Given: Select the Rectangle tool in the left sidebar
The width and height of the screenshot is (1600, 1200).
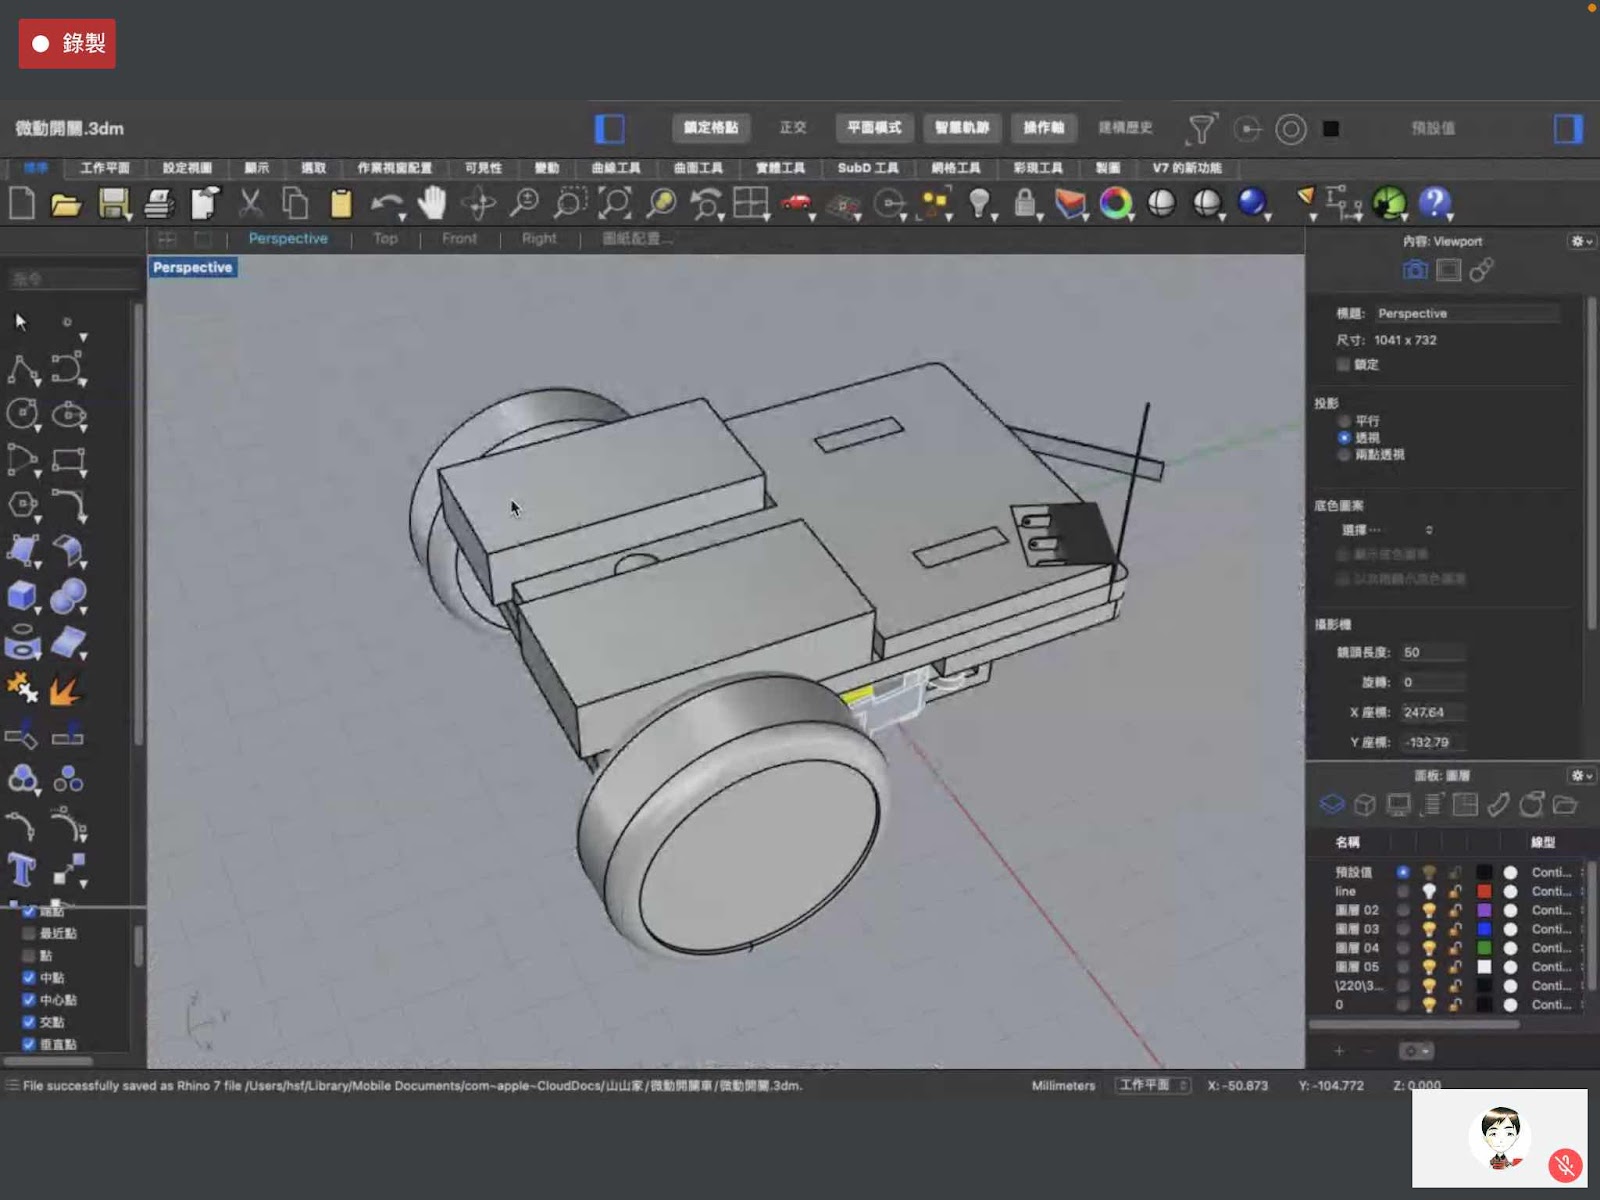Looking at the screenshot, I should coord(67,460).
